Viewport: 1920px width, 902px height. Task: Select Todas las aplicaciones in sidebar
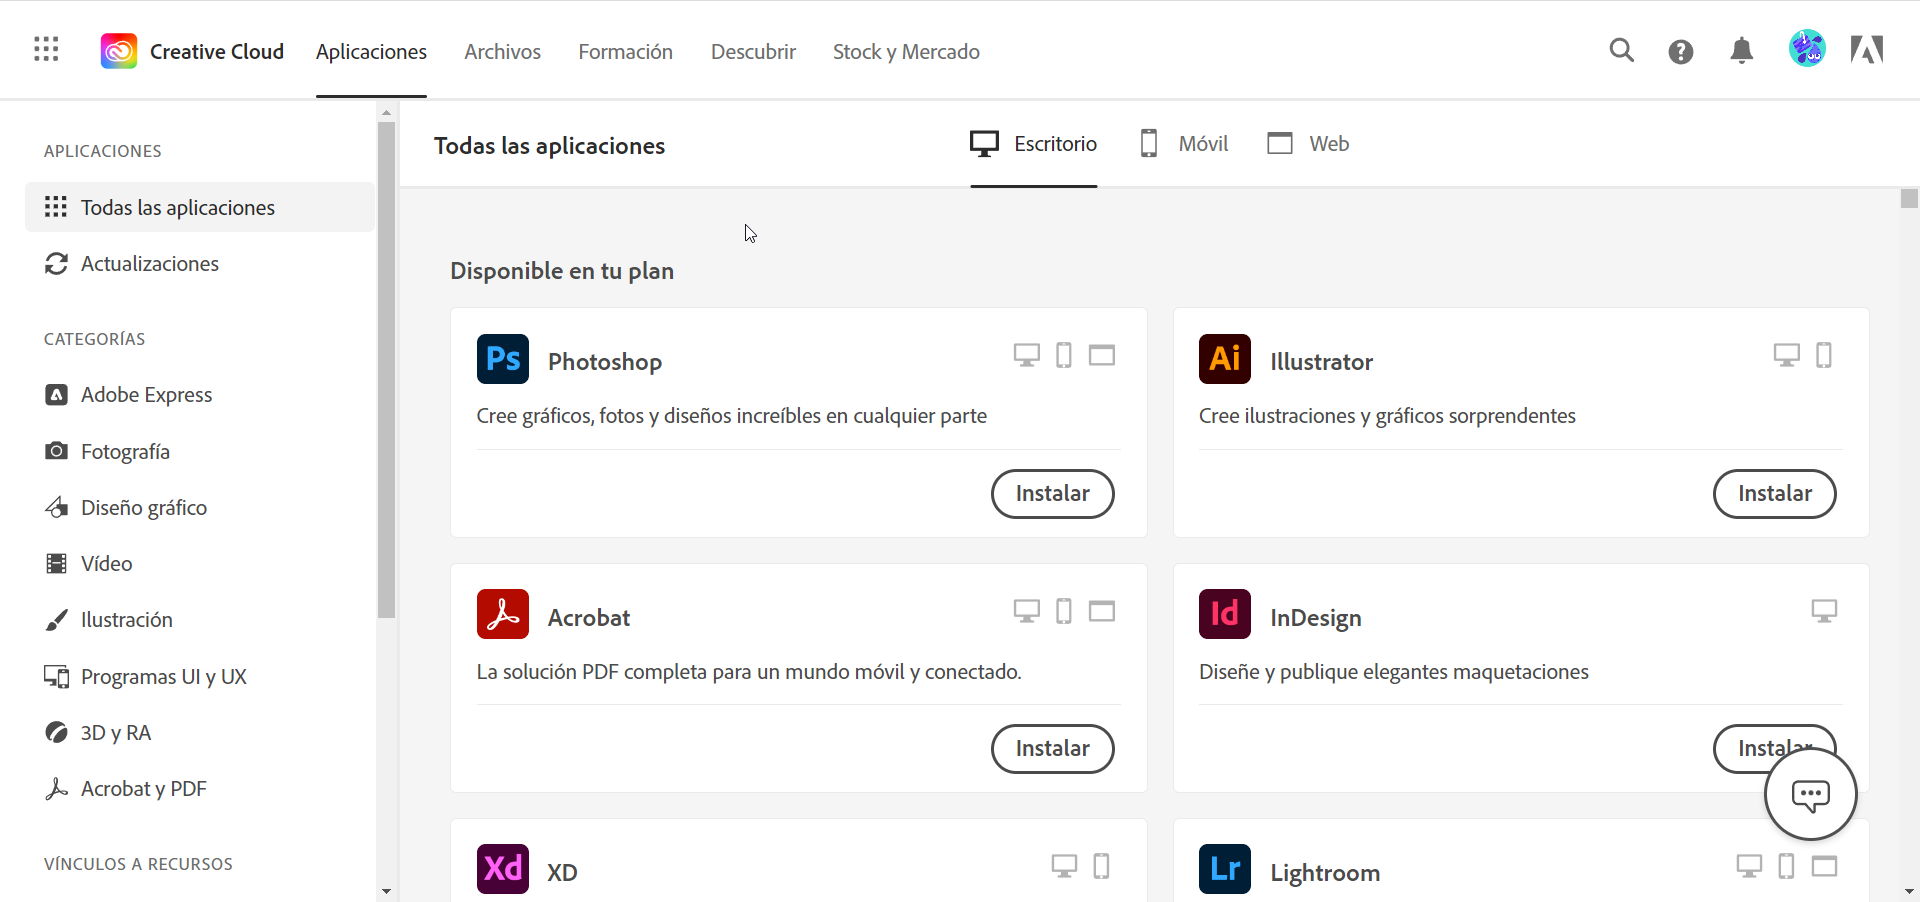(200, 207)
